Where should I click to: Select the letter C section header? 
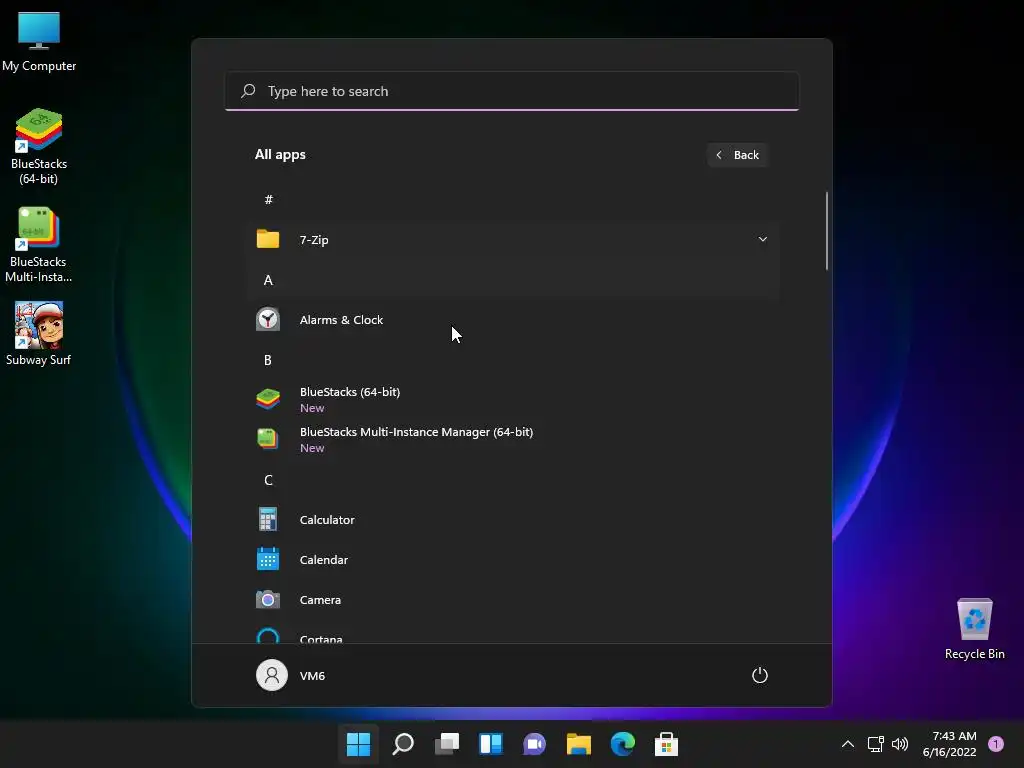point(268,480)
